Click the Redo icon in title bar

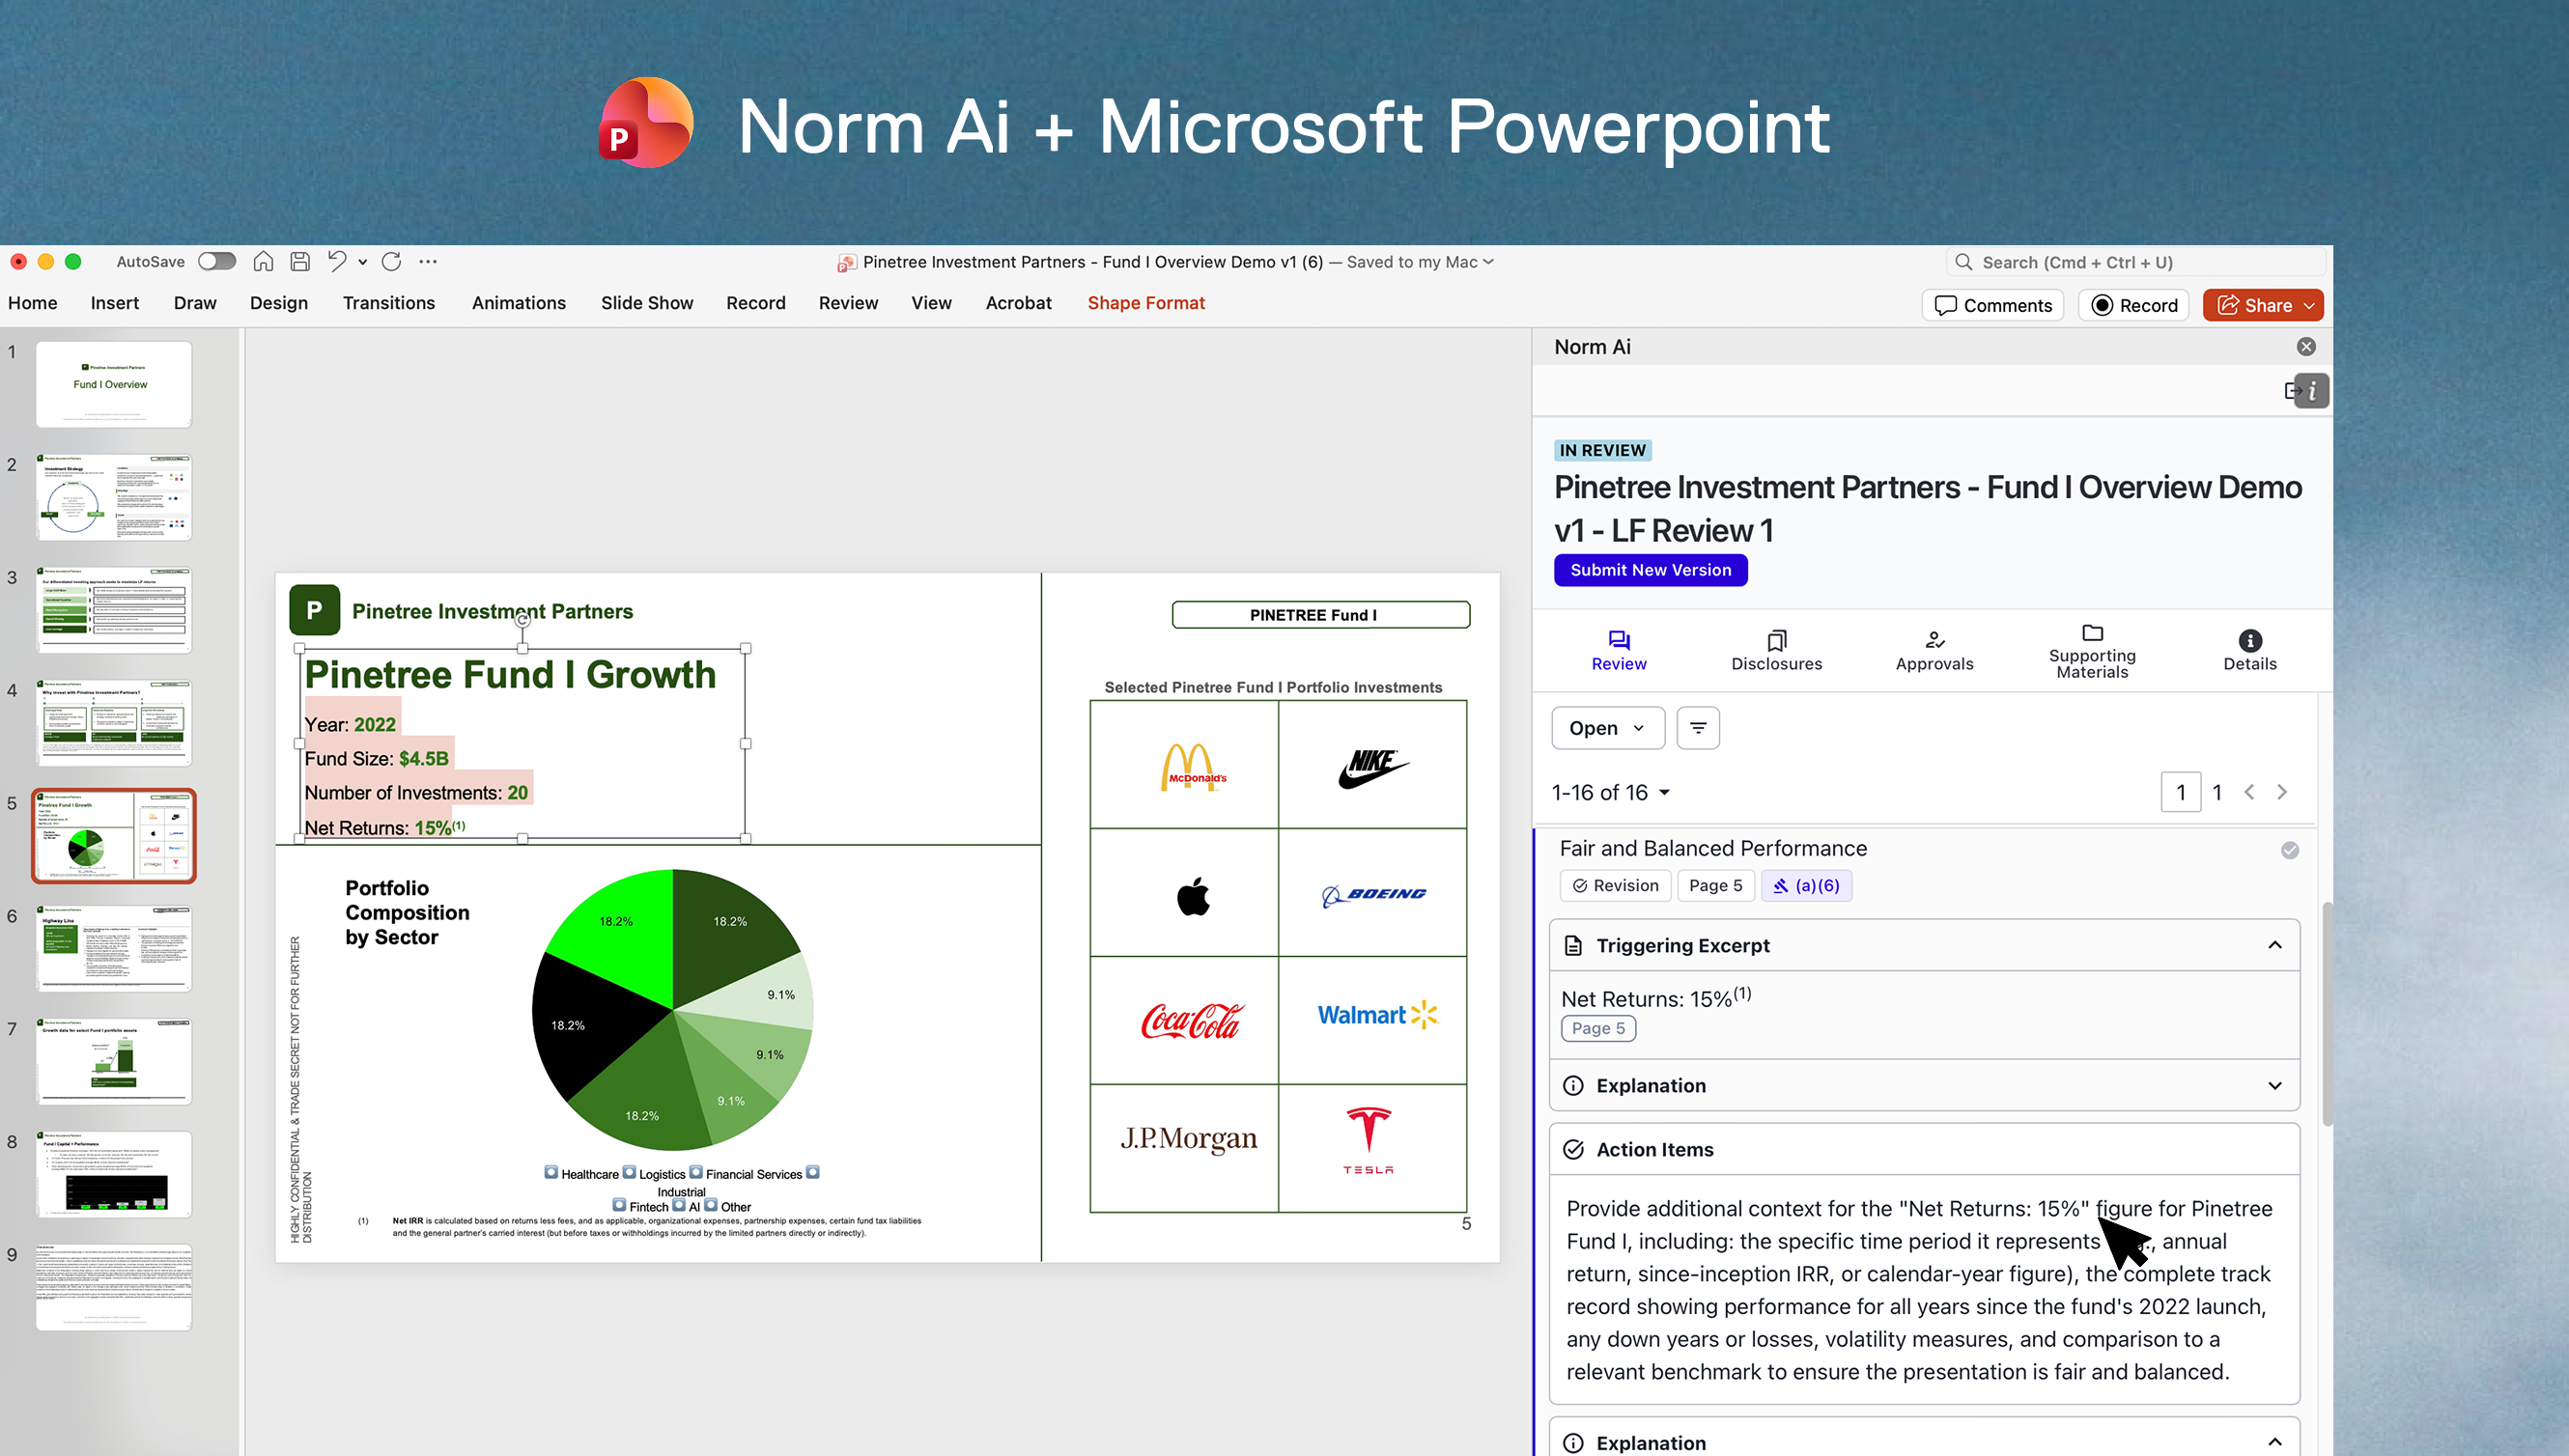tap(391, 261)
